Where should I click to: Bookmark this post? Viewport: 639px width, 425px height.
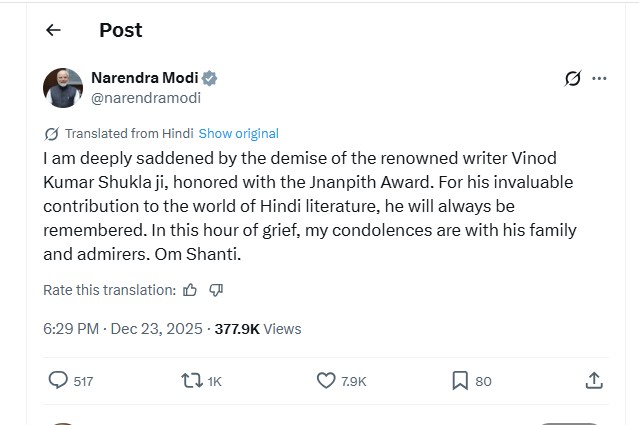459,380
